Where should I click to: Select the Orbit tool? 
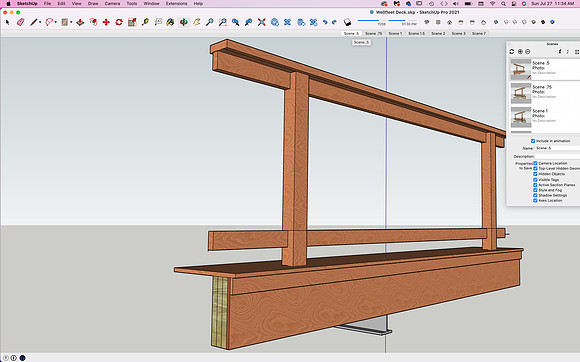[183, 23]
